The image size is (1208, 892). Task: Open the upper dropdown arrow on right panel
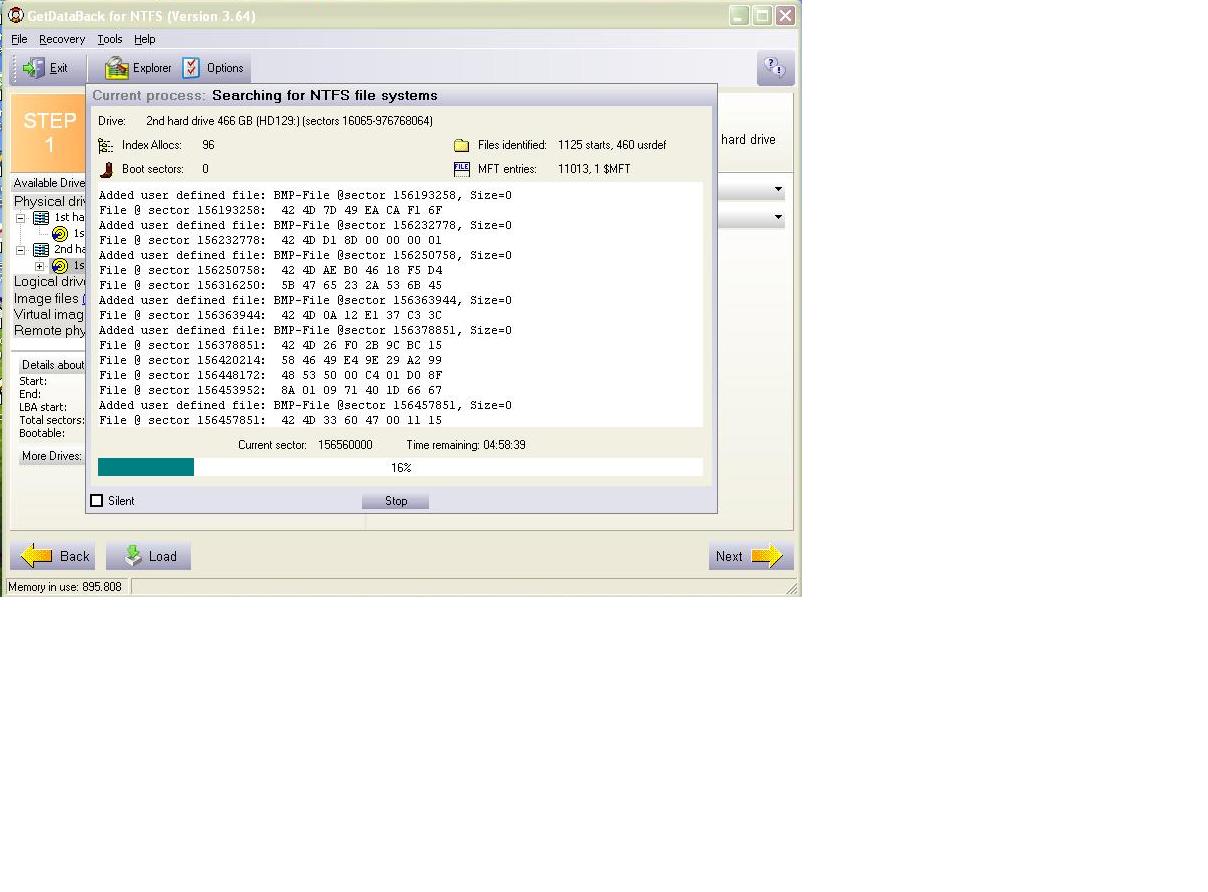tap(778, 189)
